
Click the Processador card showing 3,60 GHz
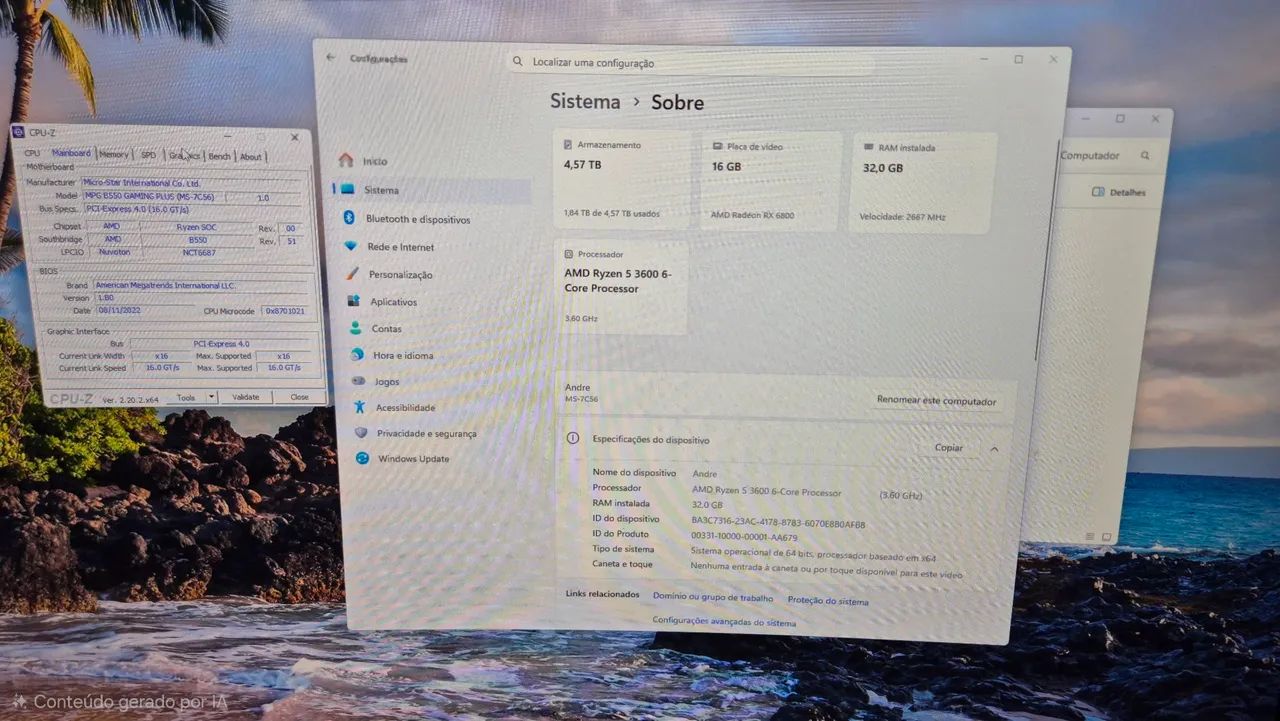pyautogui.click(x=621, y=287)
